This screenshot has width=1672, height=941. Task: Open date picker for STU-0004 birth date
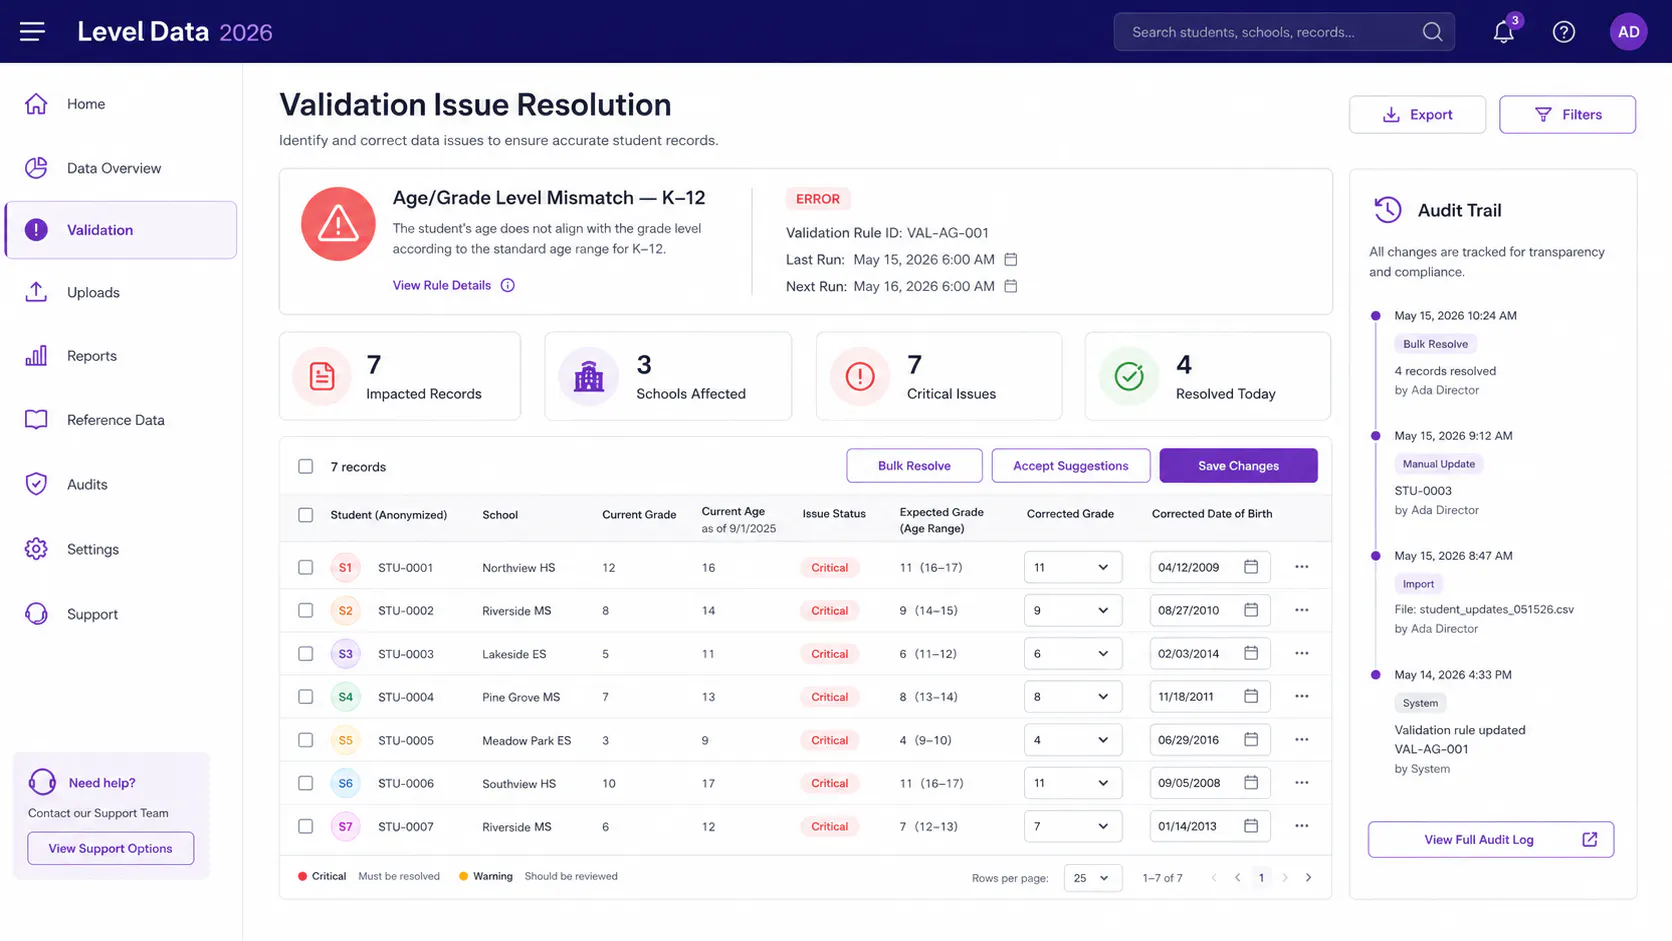(1251, 696)
